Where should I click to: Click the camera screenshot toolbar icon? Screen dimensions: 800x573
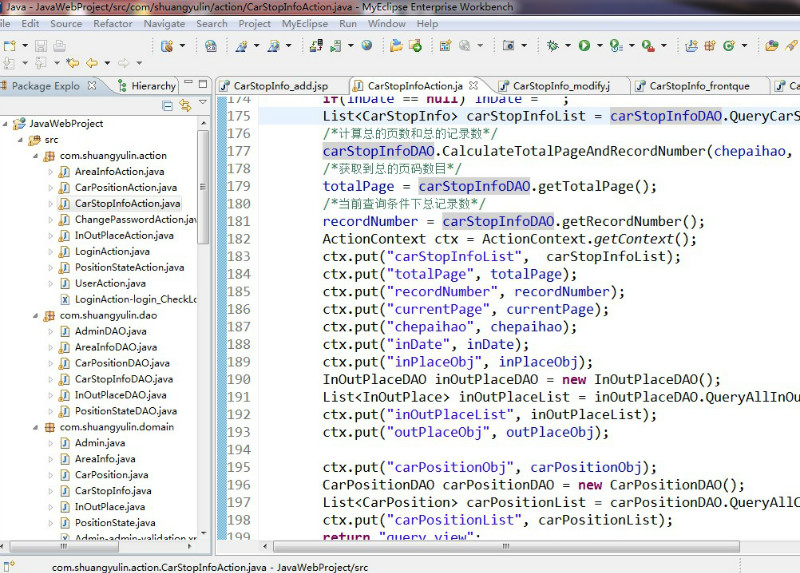(x=508, y=46)
